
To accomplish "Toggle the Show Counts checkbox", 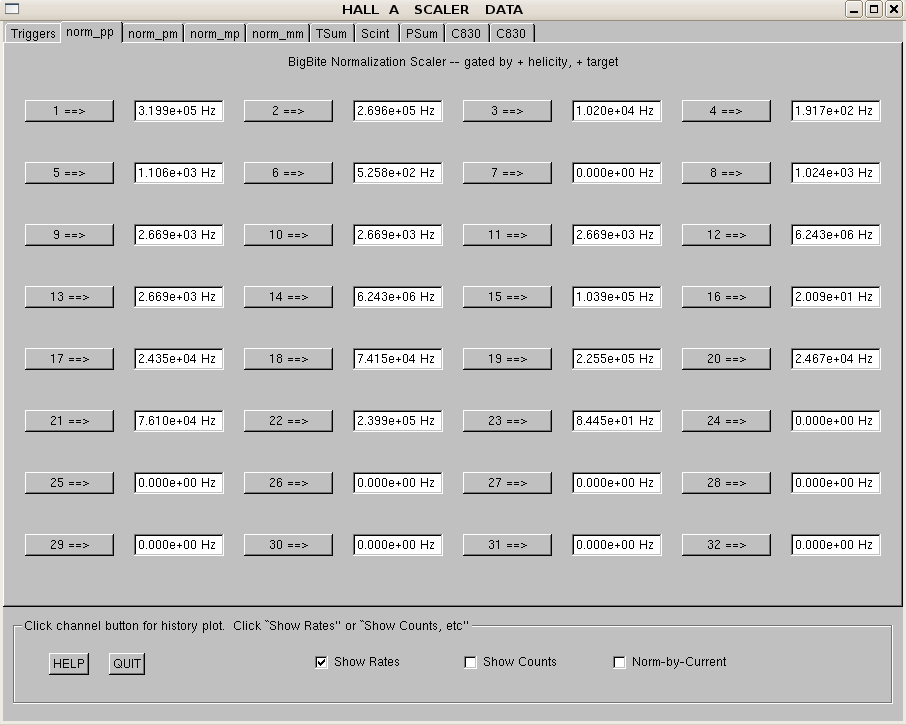I will [470, 662].
